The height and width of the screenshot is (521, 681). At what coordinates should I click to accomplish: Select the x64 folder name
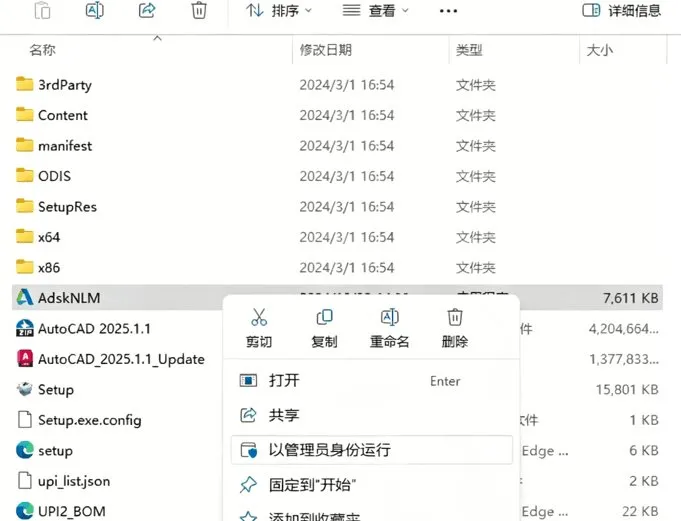click(49, 237)
